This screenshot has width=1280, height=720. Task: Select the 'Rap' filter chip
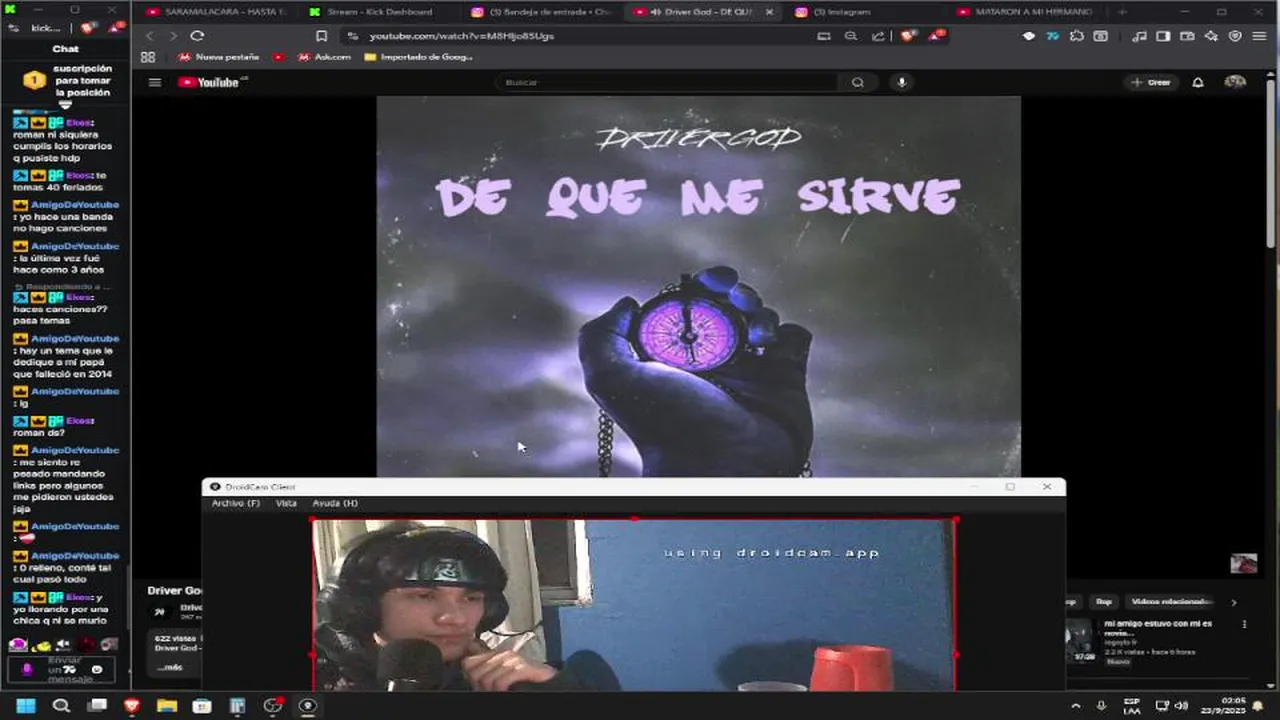coord(1104,602)
